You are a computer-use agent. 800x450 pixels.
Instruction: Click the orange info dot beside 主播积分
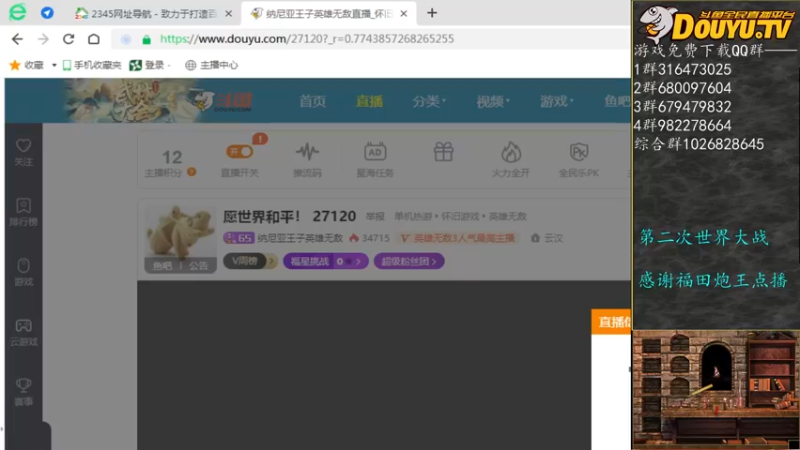[x=192, y=172]
